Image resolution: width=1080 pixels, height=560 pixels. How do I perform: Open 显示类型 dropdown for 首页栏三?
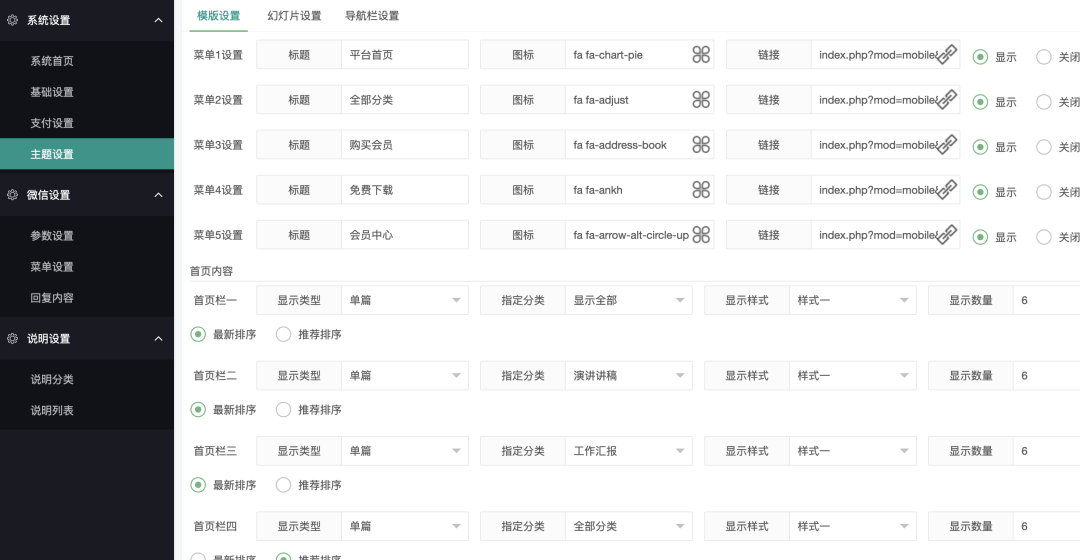tap(404, 451)
